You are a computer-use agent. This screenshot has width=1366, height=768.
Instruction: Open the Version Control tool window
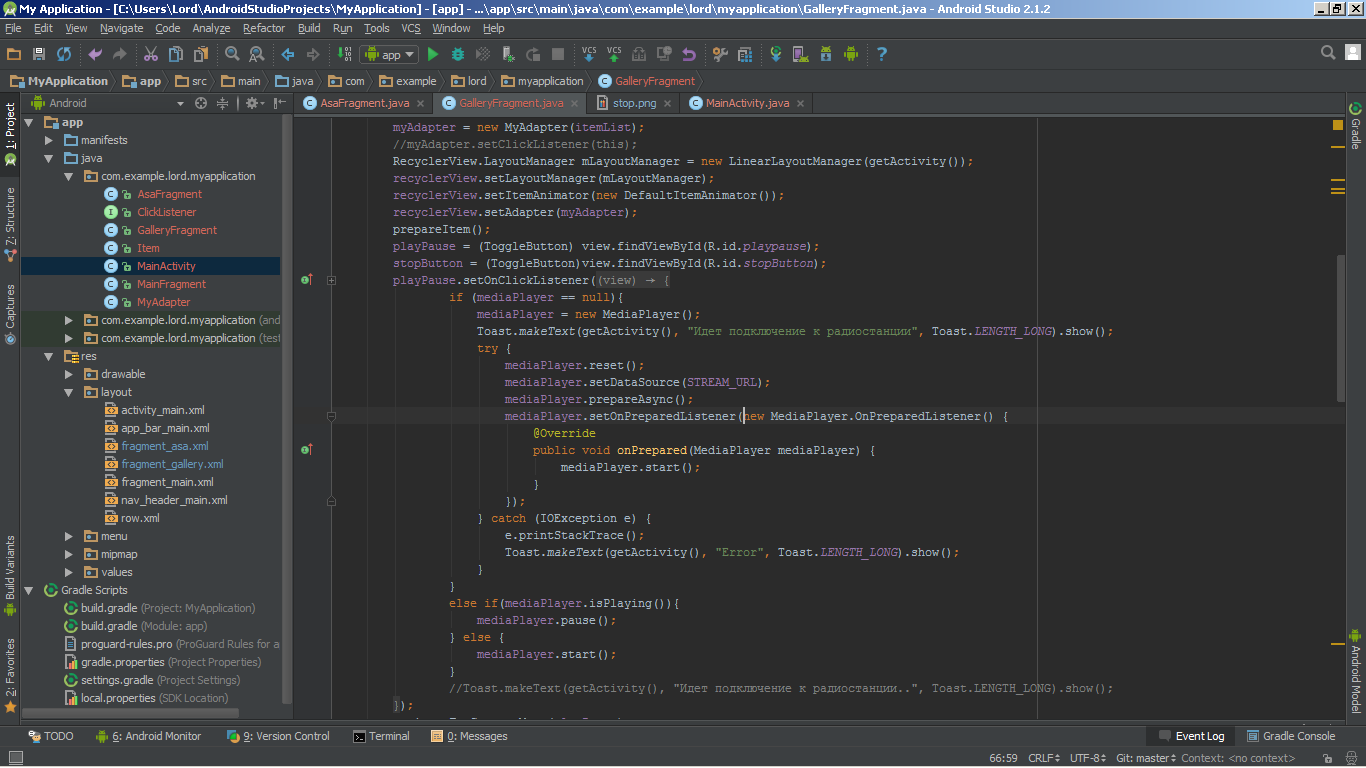click(x=278, y=736)
